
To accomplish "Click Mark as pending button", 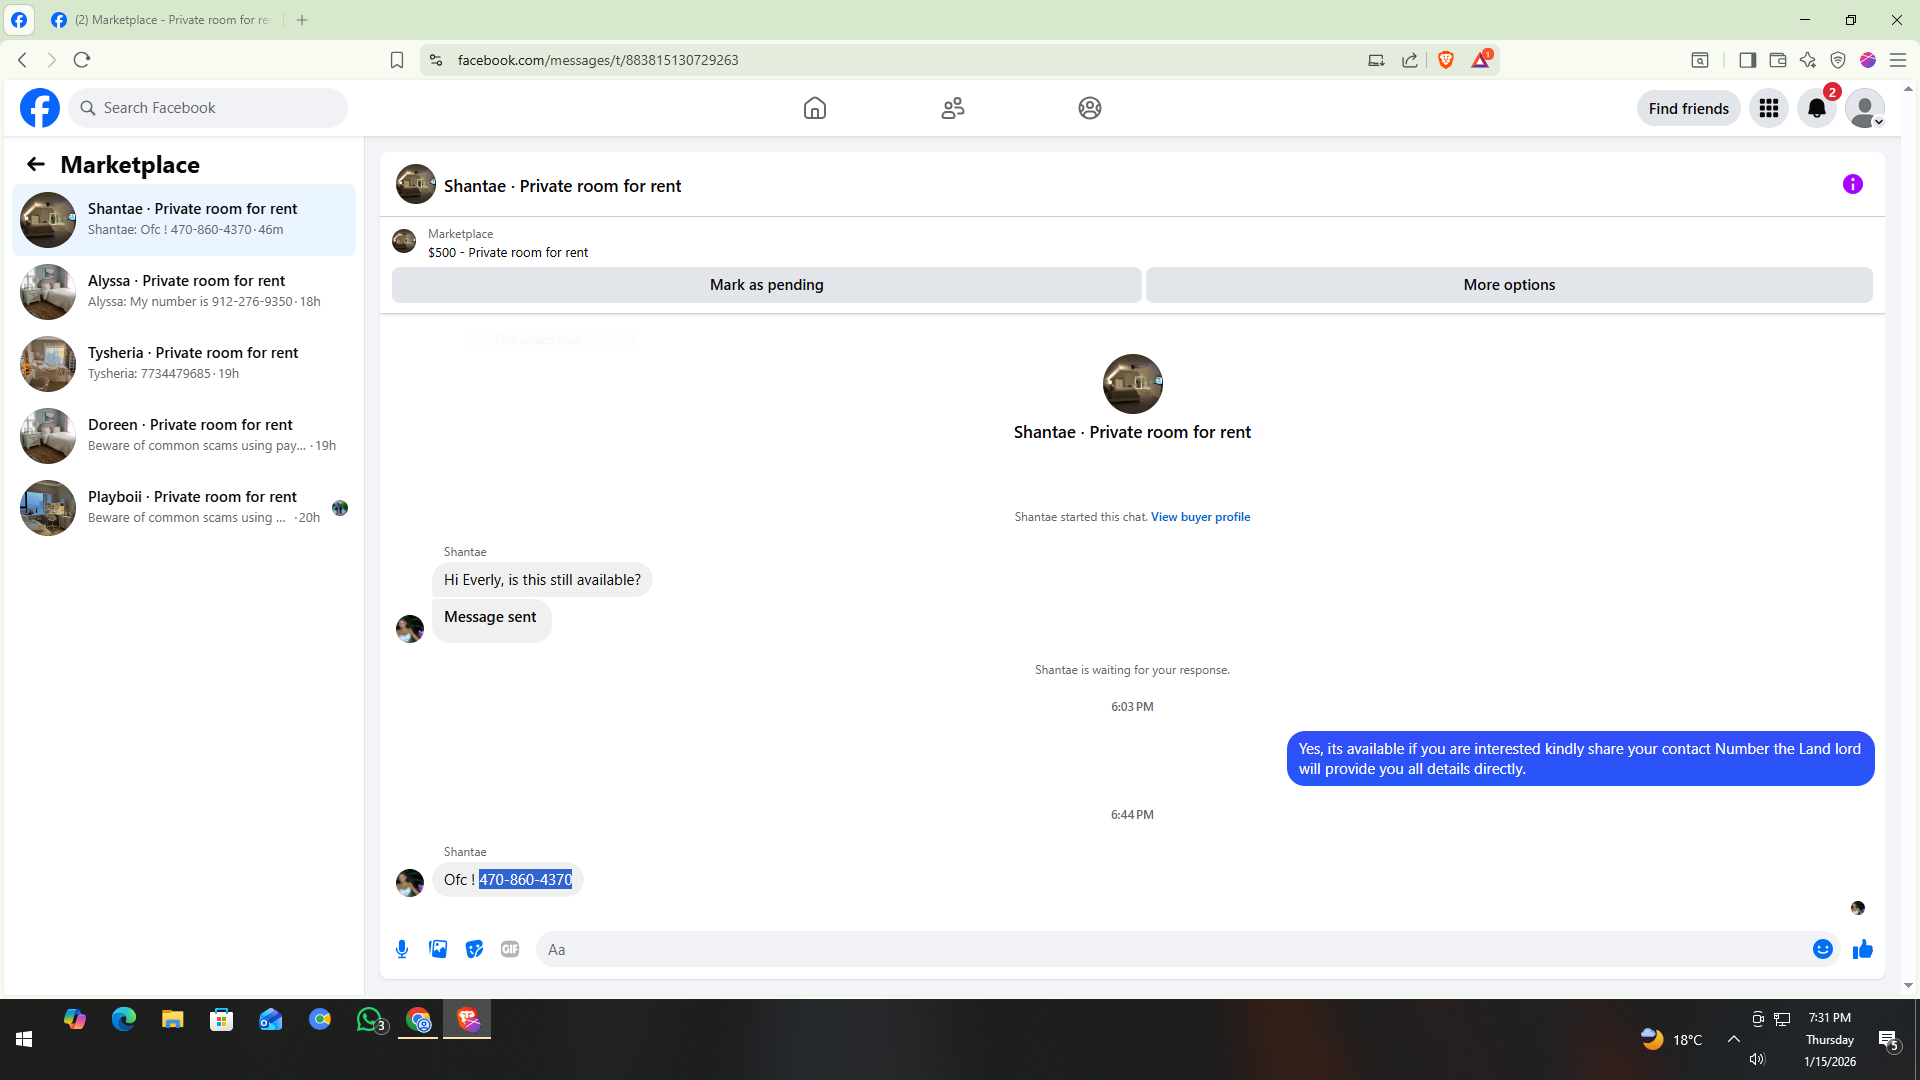I will pos(766,285).
